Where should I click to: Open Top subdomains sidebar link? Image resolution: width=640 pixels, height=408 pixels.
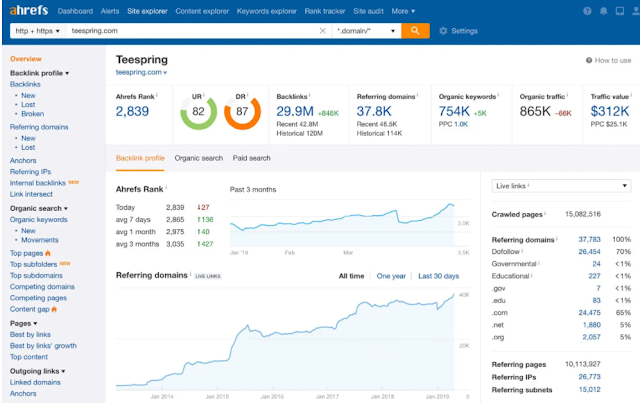coord(36,276)
